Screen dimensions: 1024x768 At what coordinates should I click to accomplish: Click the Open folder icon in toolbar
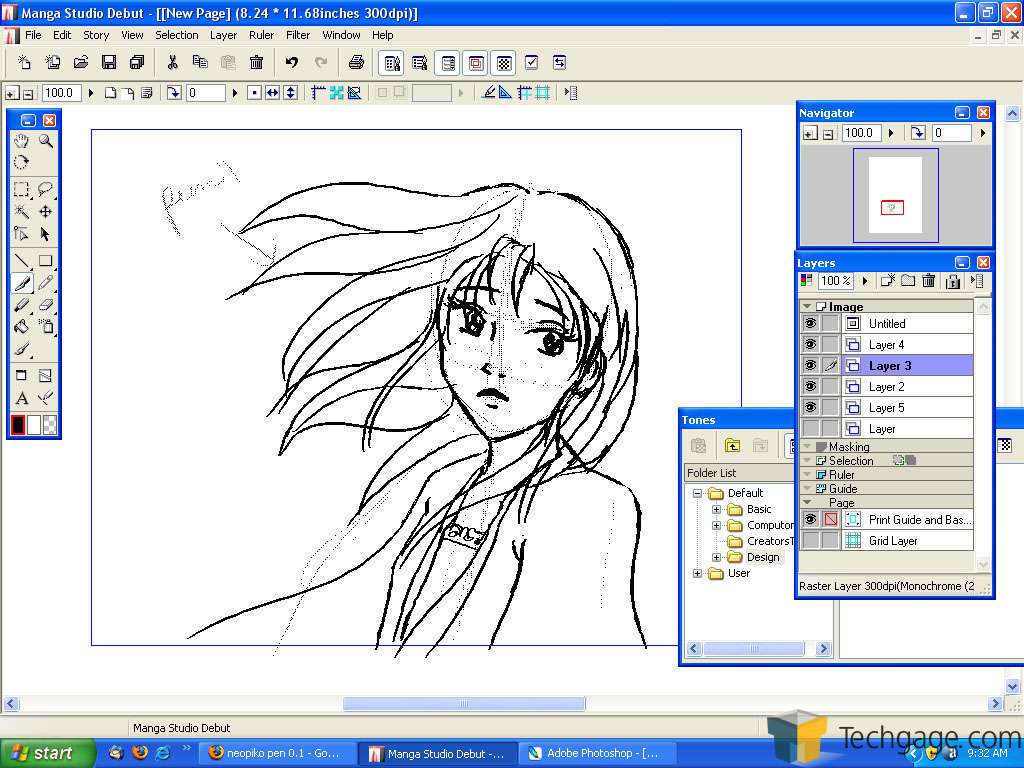[81, 63]
